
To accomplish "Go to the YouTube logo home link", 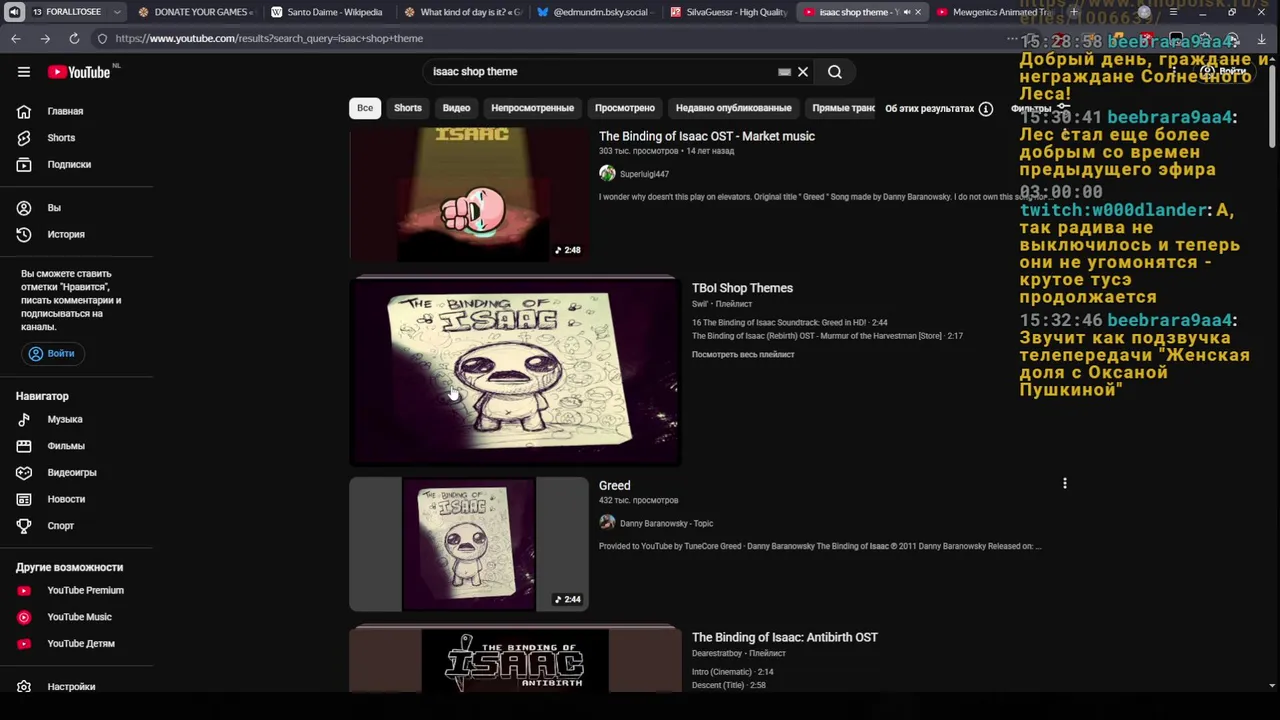I will tap(79, 72).
